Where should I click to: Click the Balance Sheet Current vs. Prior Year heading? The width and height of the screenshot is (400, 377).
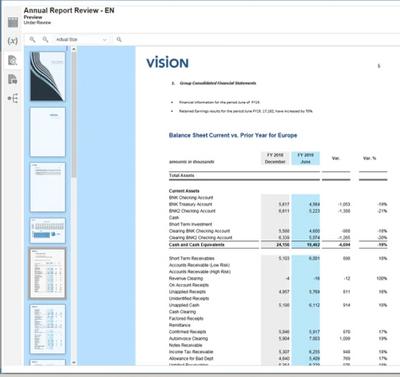pyautogui.click(x=233, y=135)
